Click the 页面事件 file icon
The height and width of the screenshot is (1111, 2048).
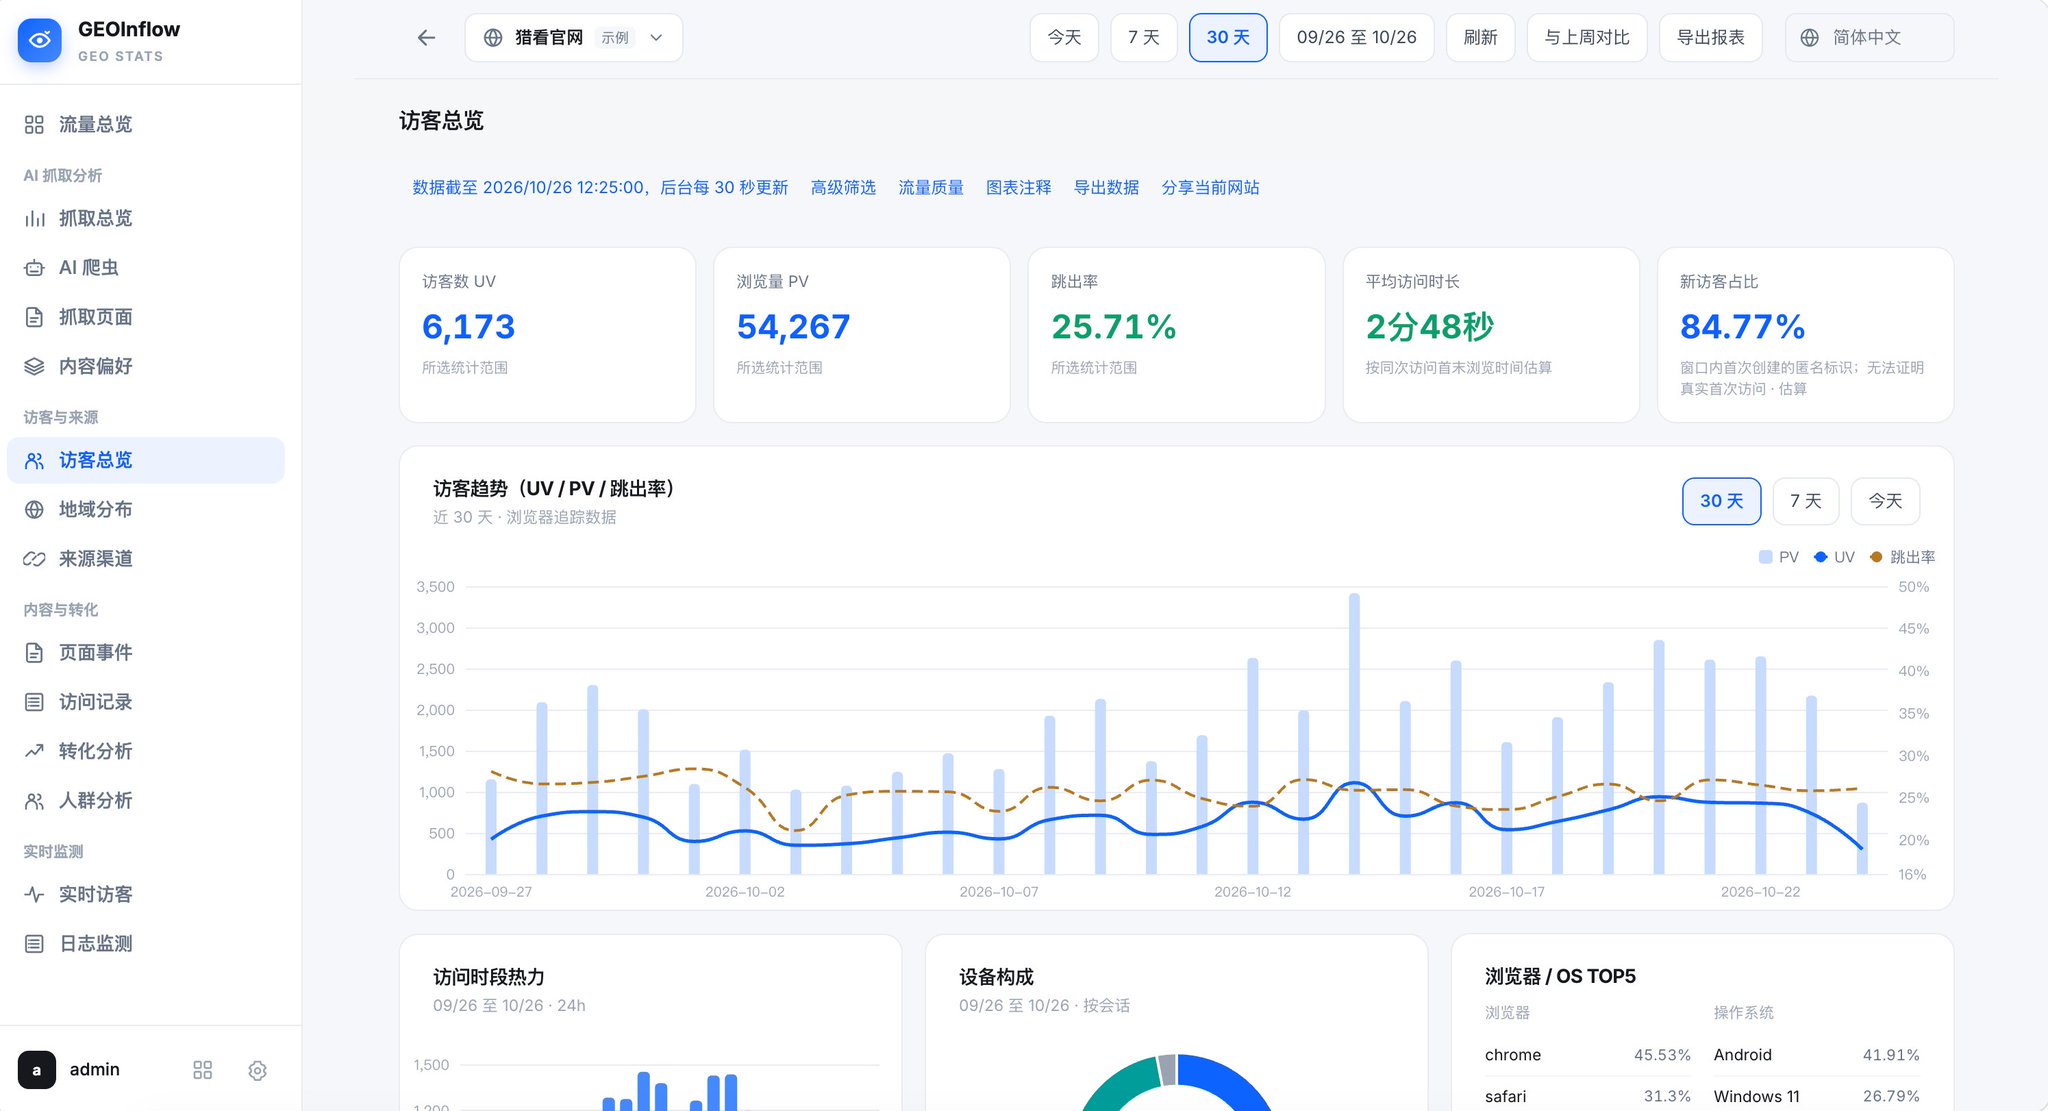(x=34, y=653)
